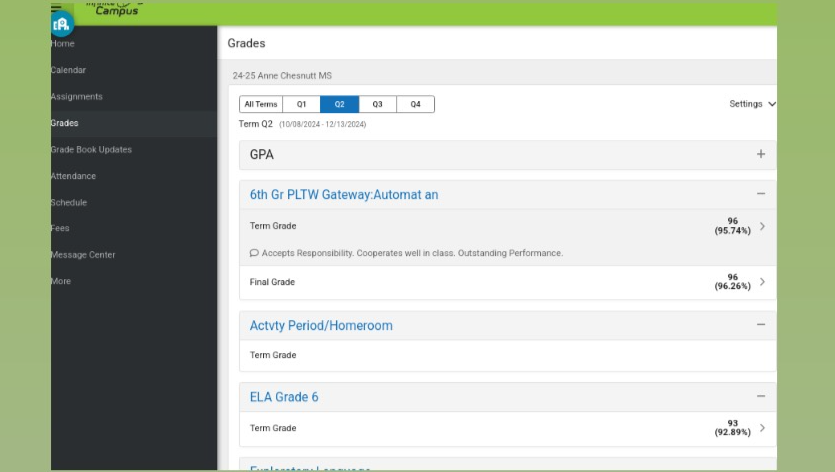835x472 pixels.
Task: Click the ELA Grade 6 course link
Action: [x=284, y=397]
